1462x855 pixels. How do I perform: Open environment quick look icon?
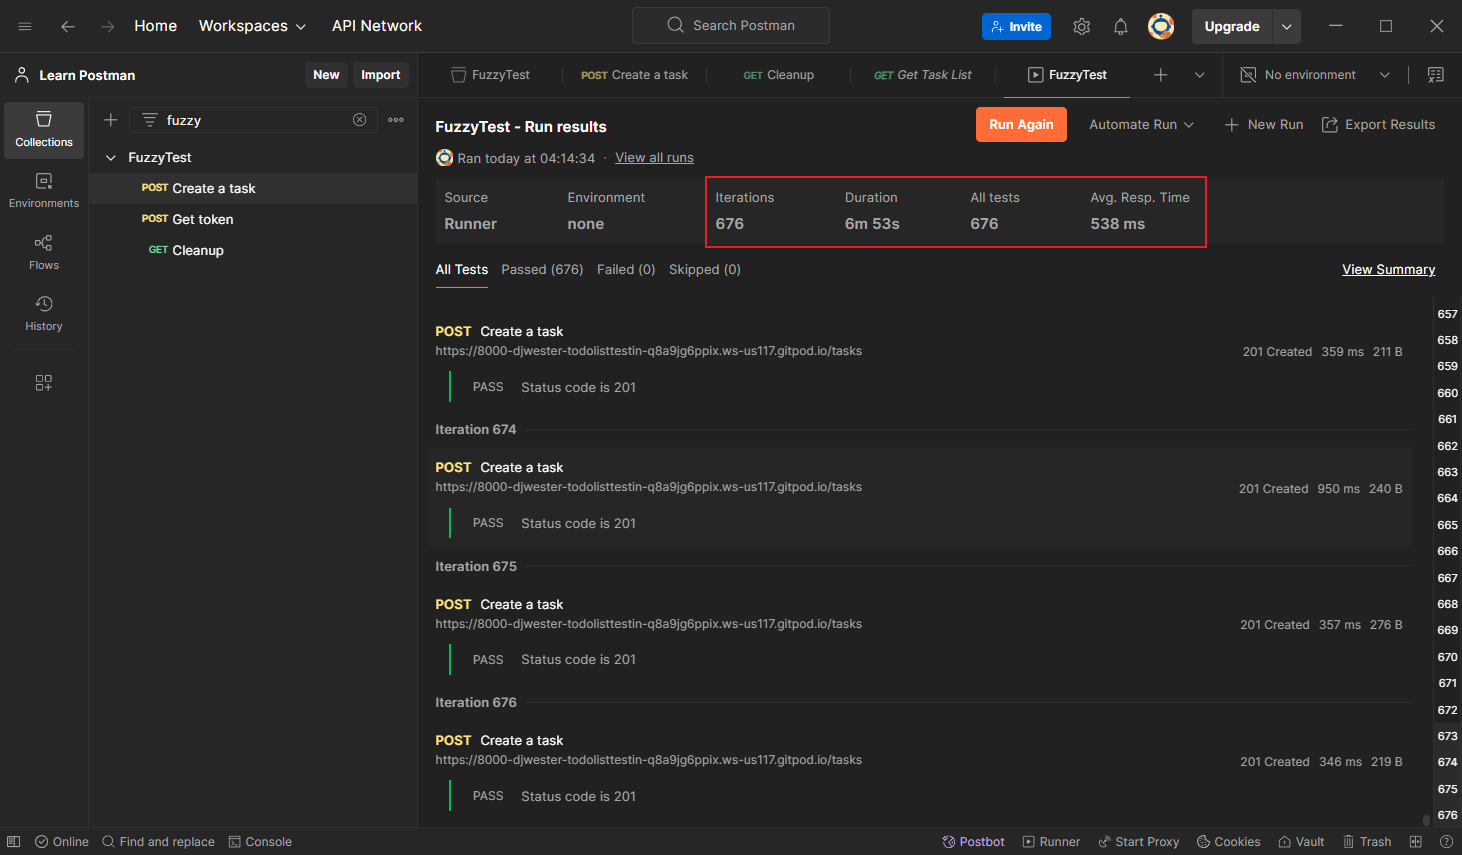tap(1436, 75)
